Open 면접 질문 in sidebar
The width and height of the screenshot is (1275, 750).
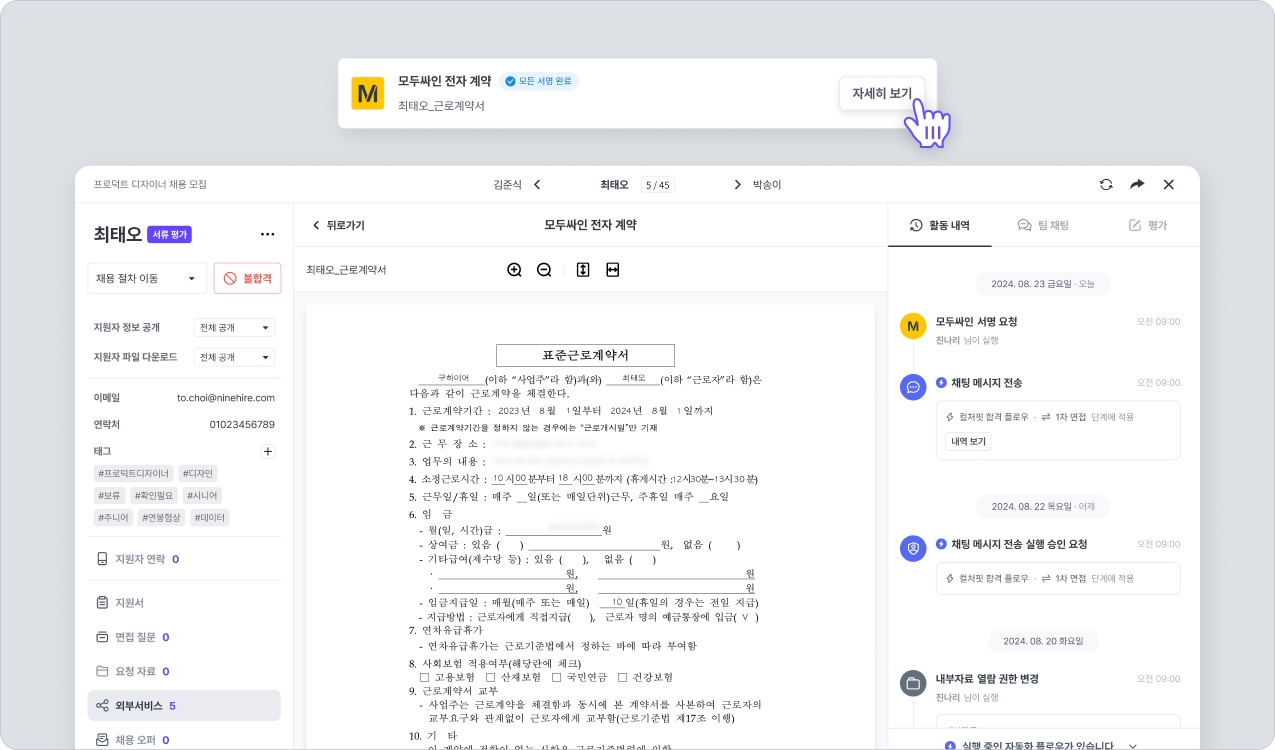click(184, 637)
